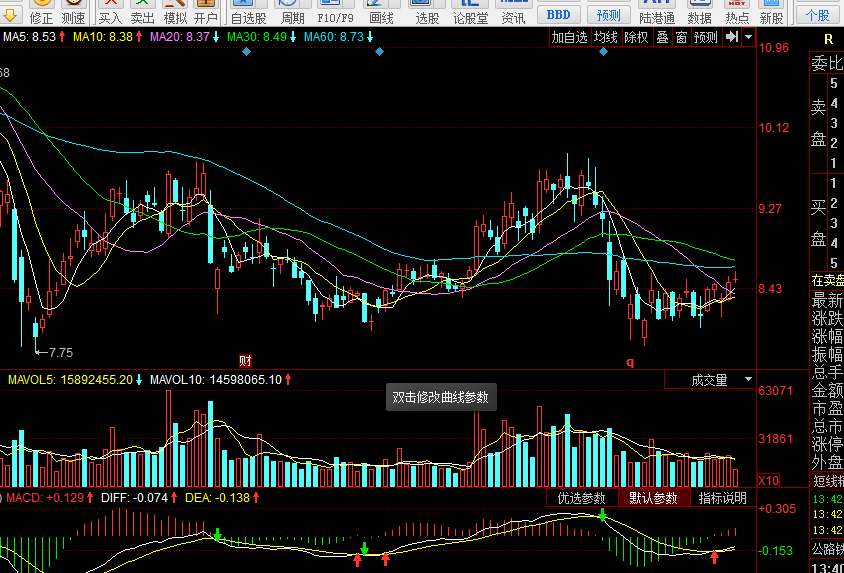
Task: Click the MA5 moving average label
Action: (x=34, y=36)
